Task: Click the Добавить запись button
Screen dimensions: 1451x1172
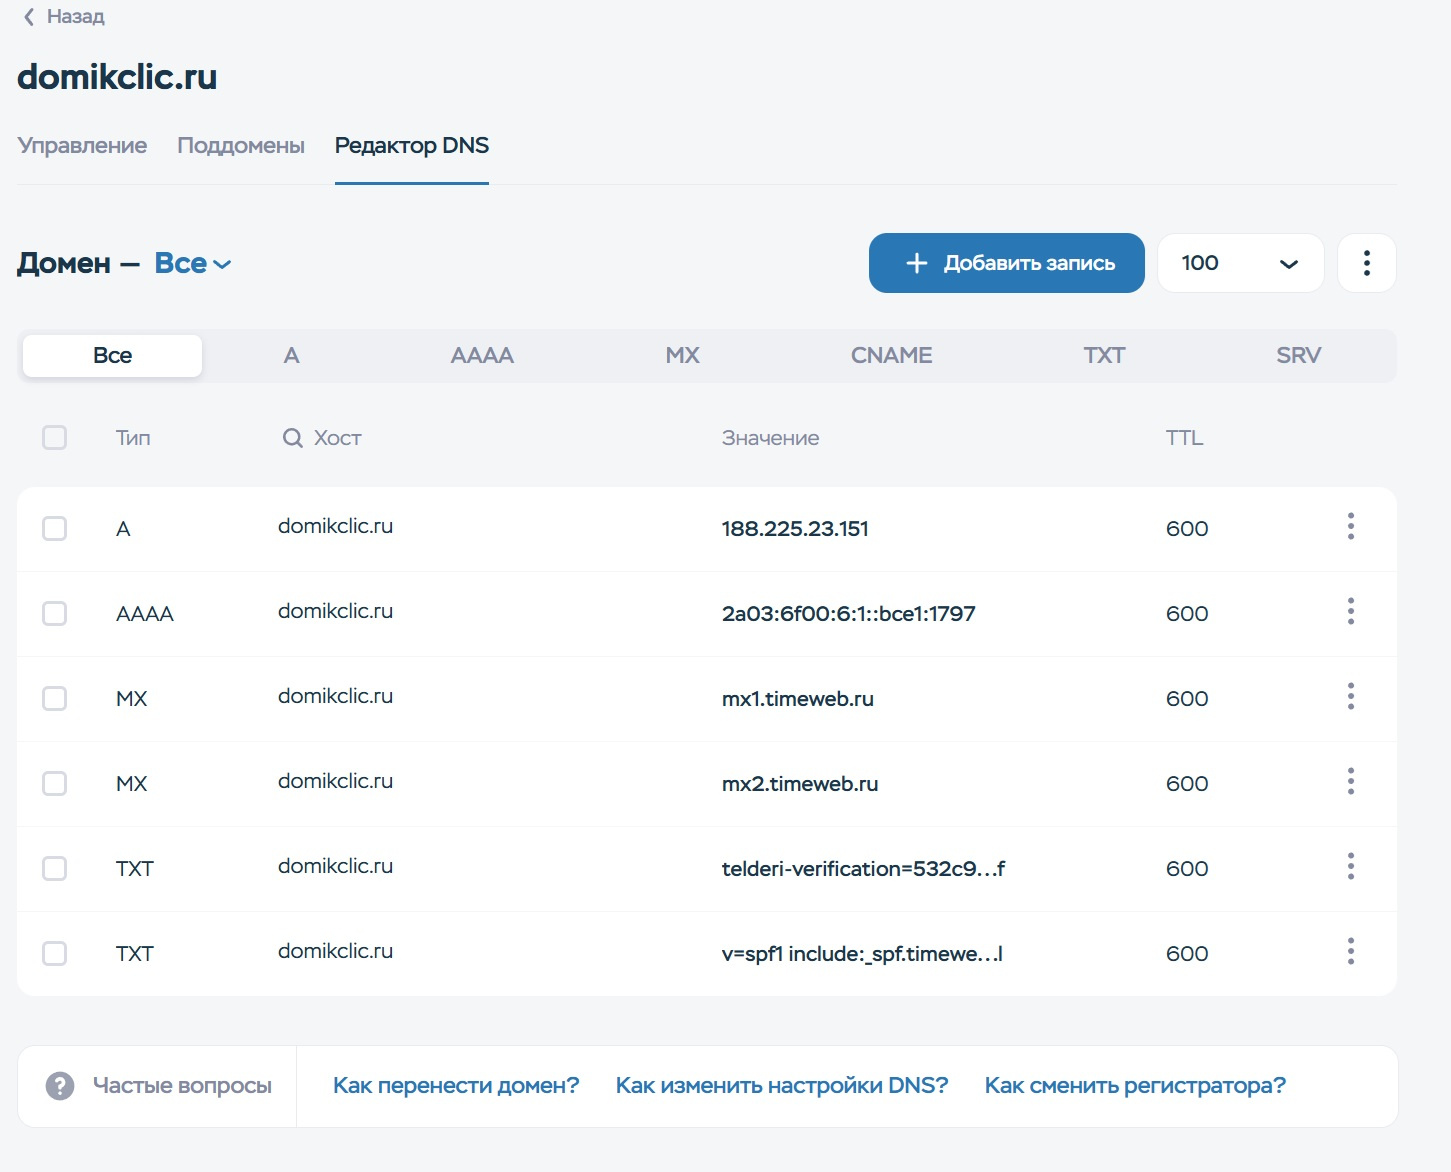Action: click(x=1006, y=263)
